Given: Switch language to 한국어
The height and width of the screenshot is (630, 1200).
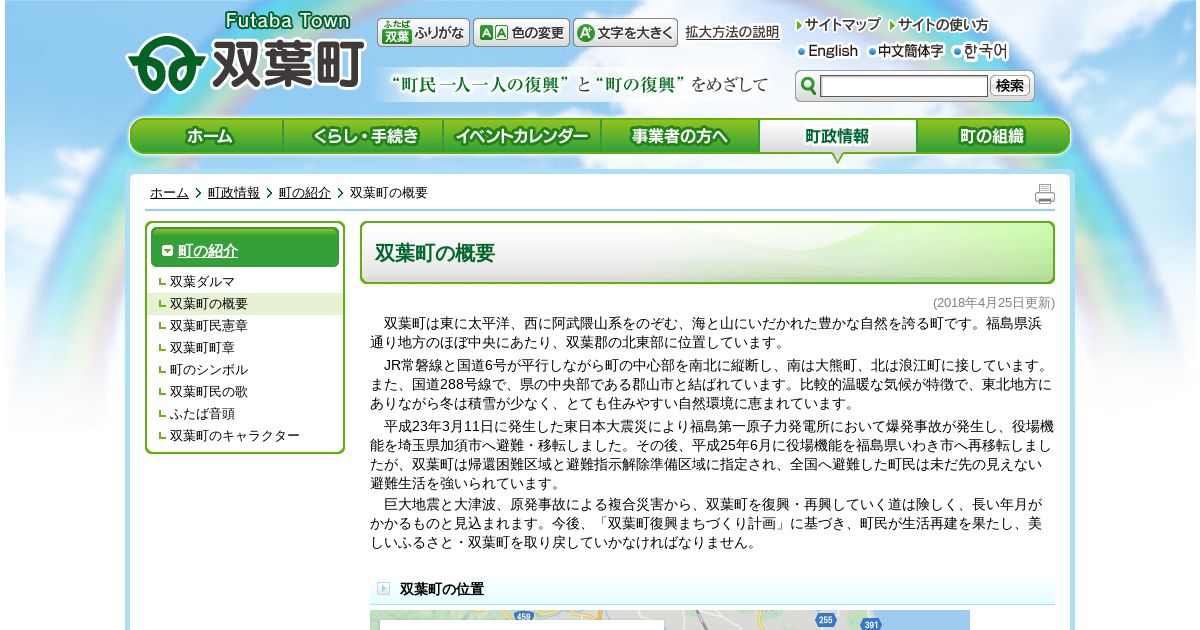Looking at the screenshot, I should point(981,51).
